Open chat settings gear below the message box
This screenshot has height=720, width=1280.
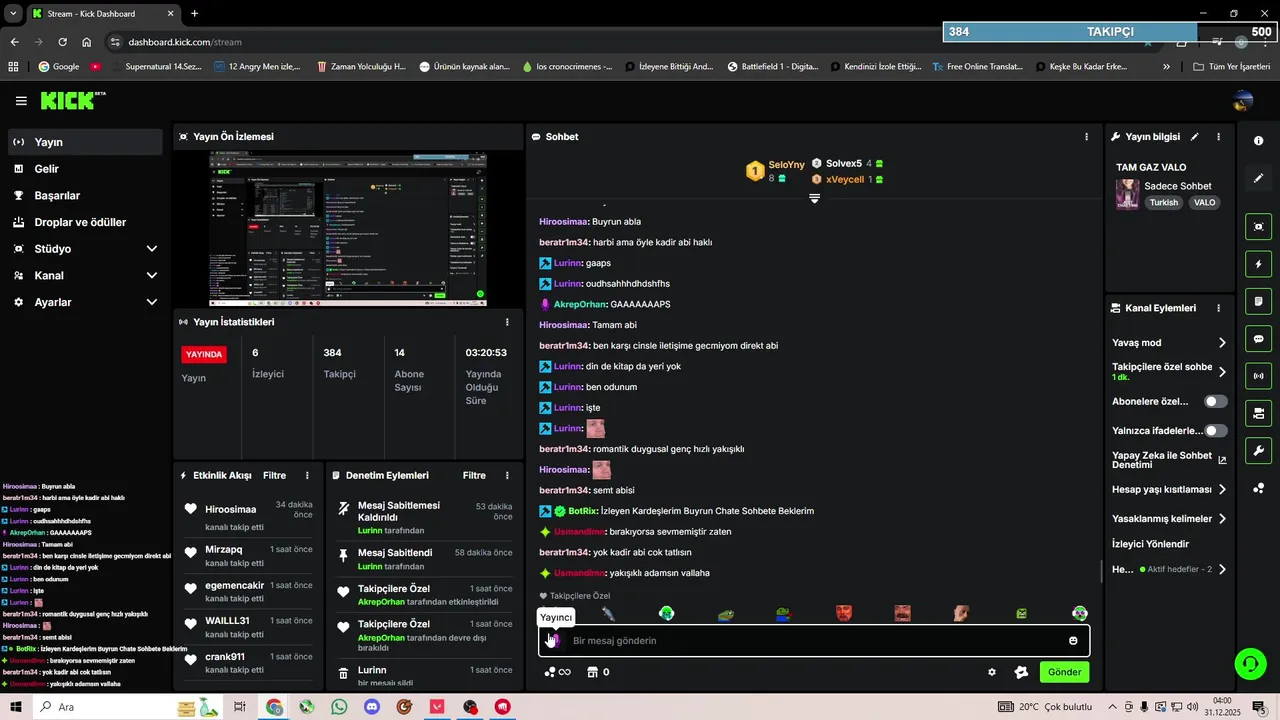992,672
